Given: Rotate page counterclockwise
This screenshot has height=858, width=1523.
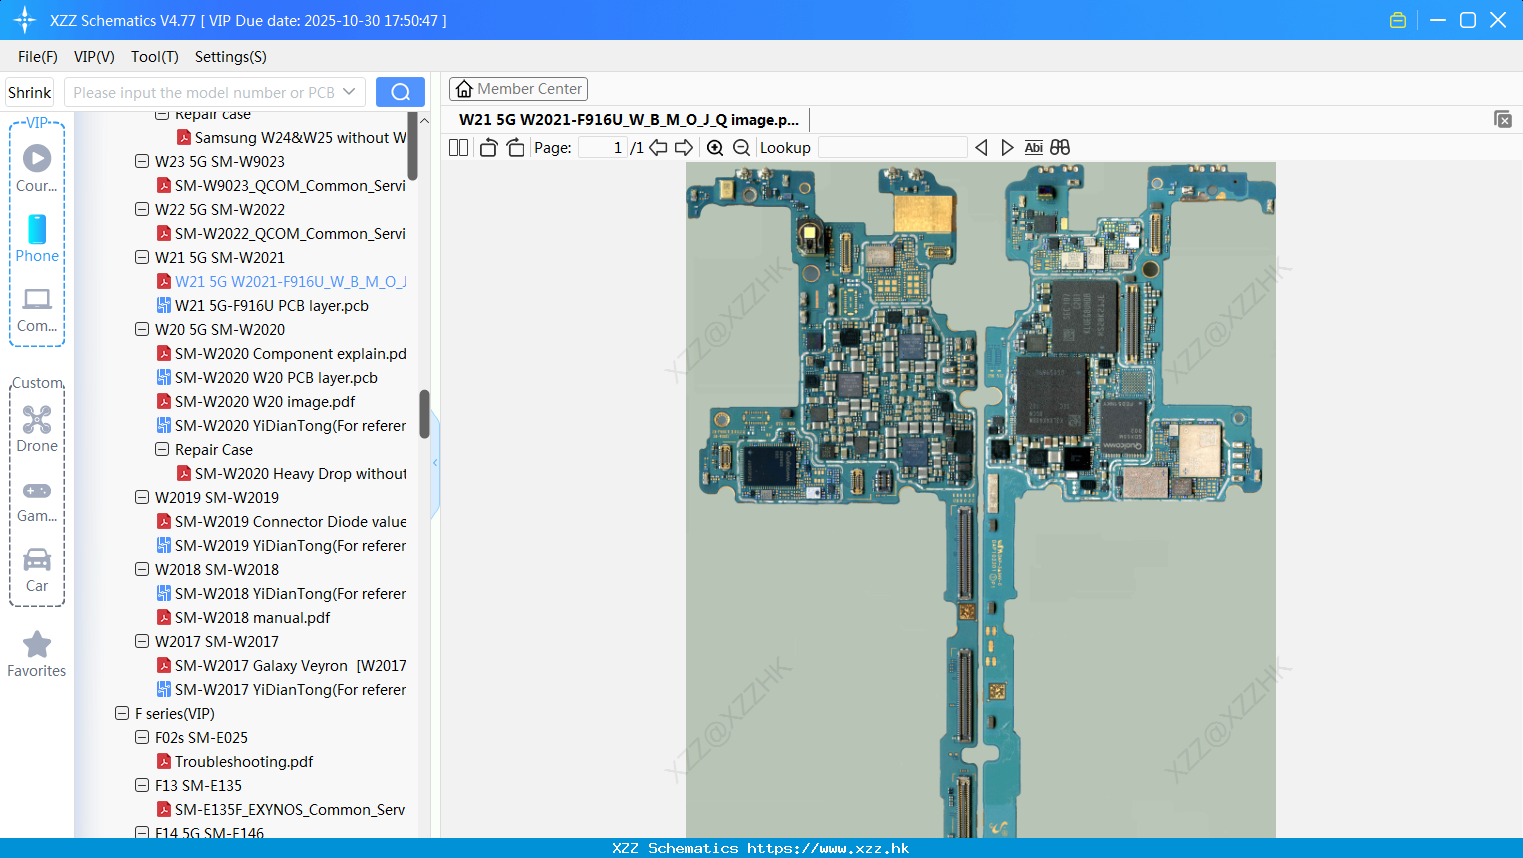Looking at the screenshot, I should (488, 148).
